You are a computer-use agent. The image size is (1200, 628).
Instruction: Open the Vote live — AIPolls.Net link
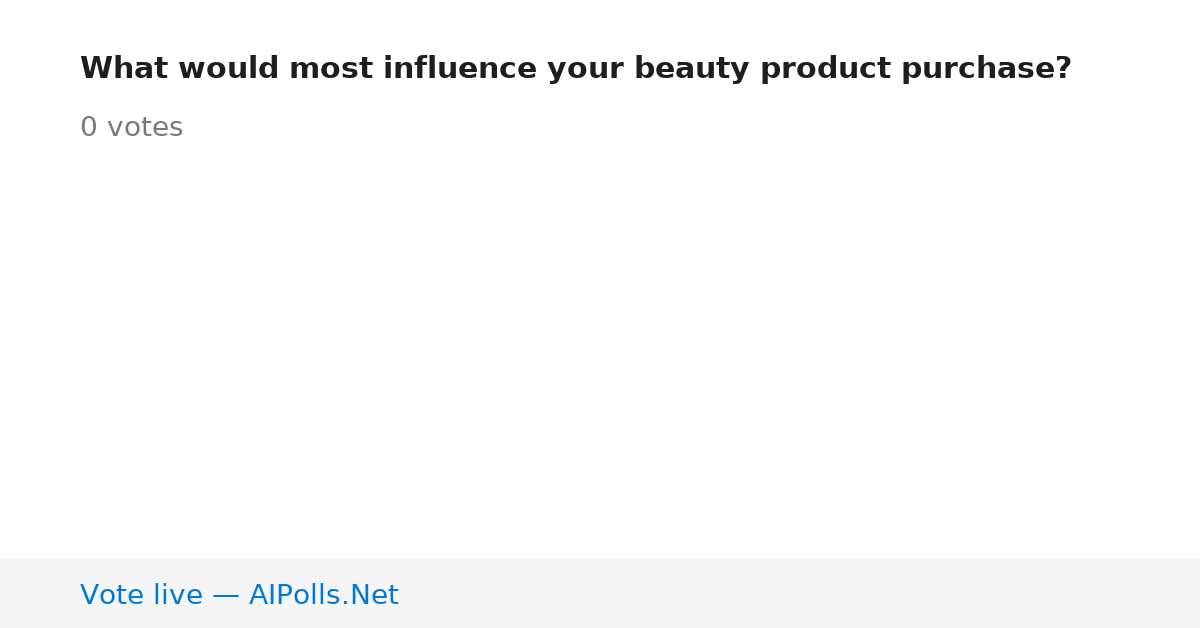click(x=239, y=595)
